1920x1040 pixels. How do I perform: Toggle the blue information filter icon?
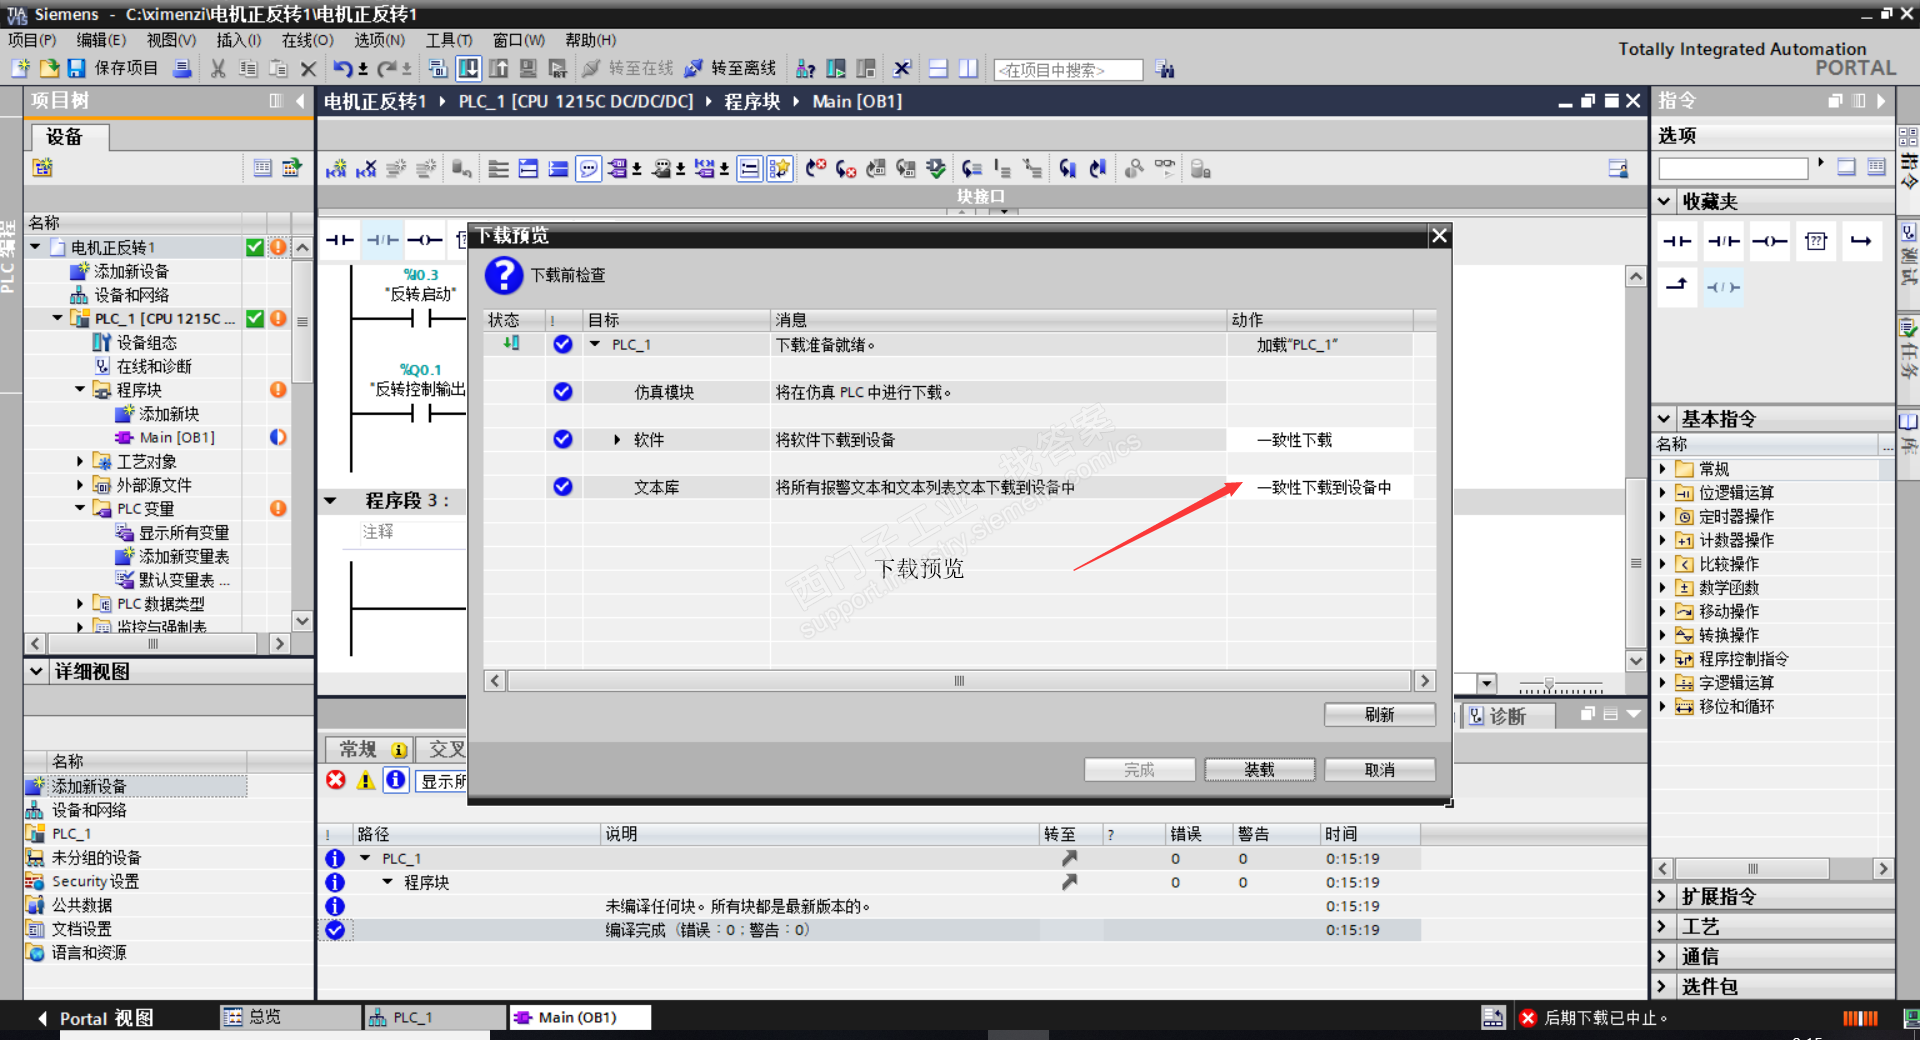coord(396,780)
